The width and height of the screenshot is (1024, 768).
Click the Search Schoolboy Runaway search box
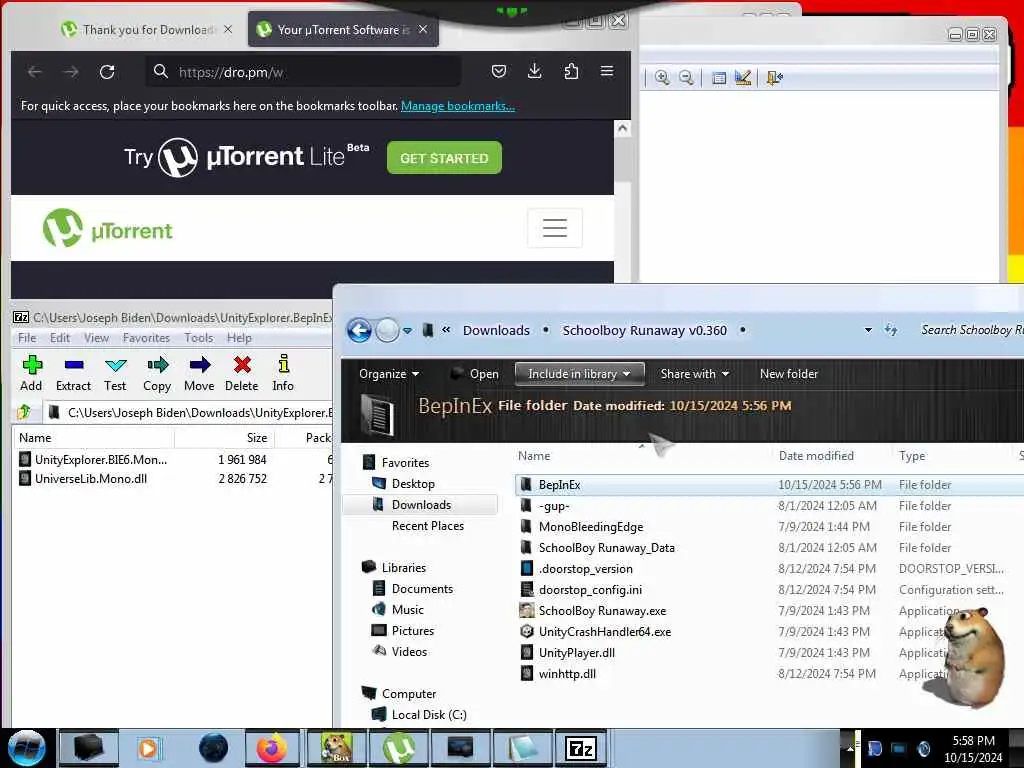tap(971, 330)
